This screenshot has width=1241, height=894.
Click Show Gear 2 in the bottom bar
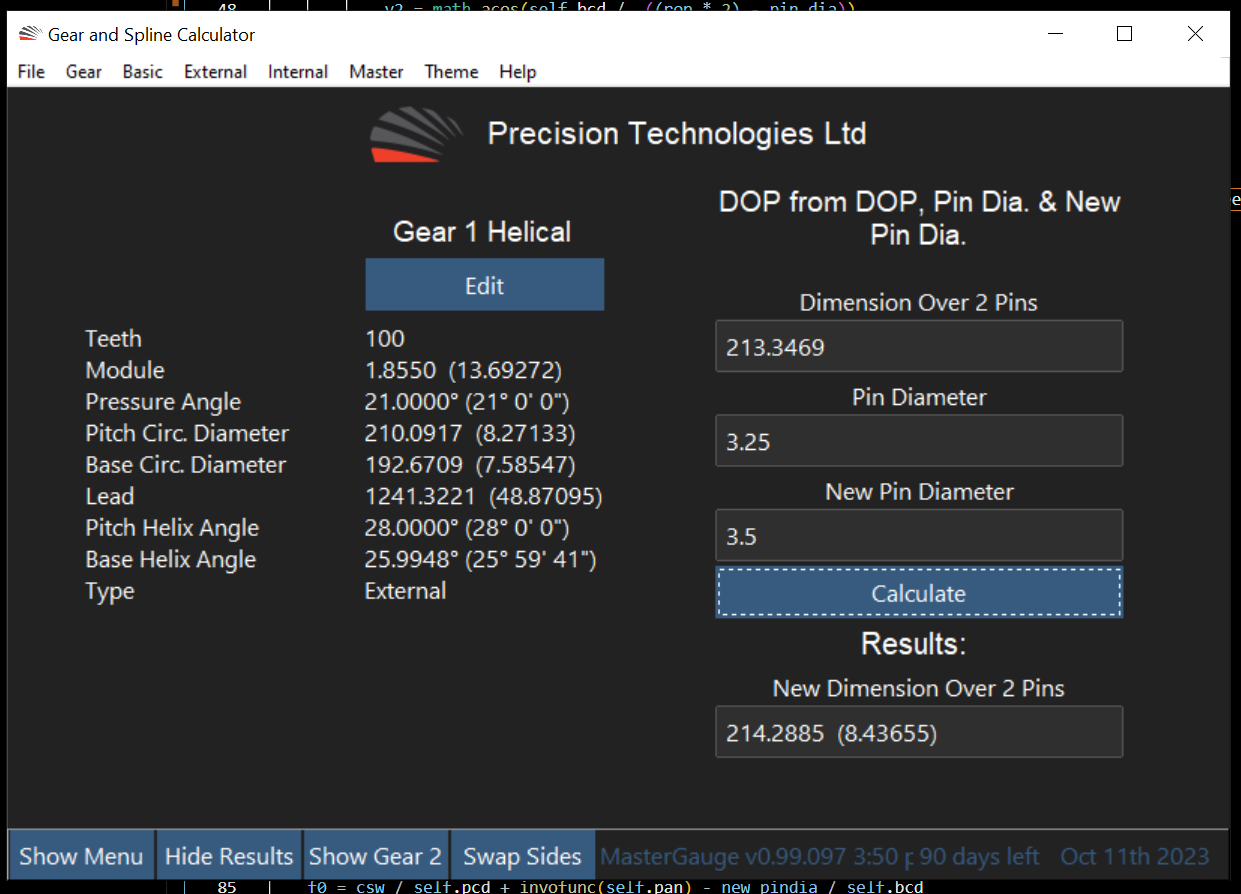375,856
